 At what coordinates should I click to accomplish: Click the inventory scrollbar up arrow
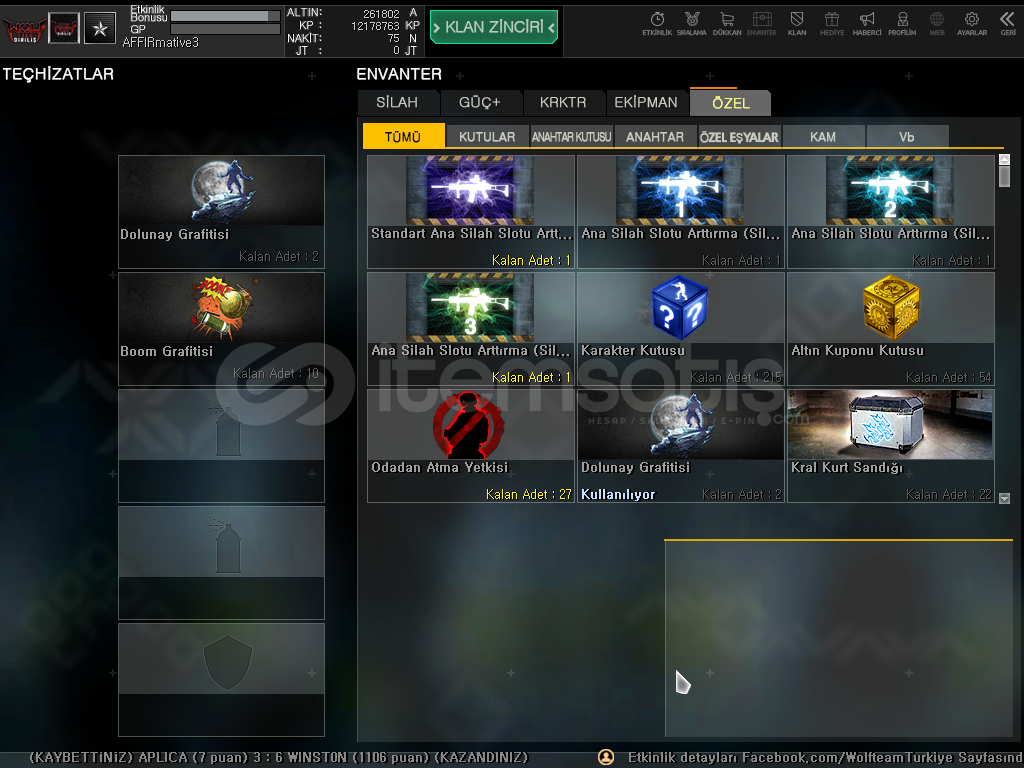1004,159
